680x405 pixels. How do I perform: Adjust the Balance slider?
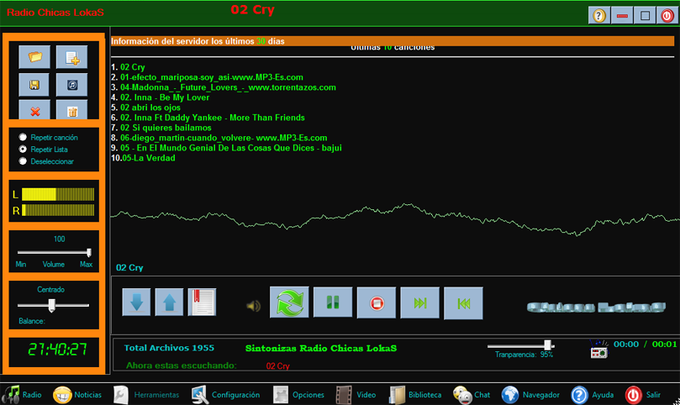coord(53,305)
